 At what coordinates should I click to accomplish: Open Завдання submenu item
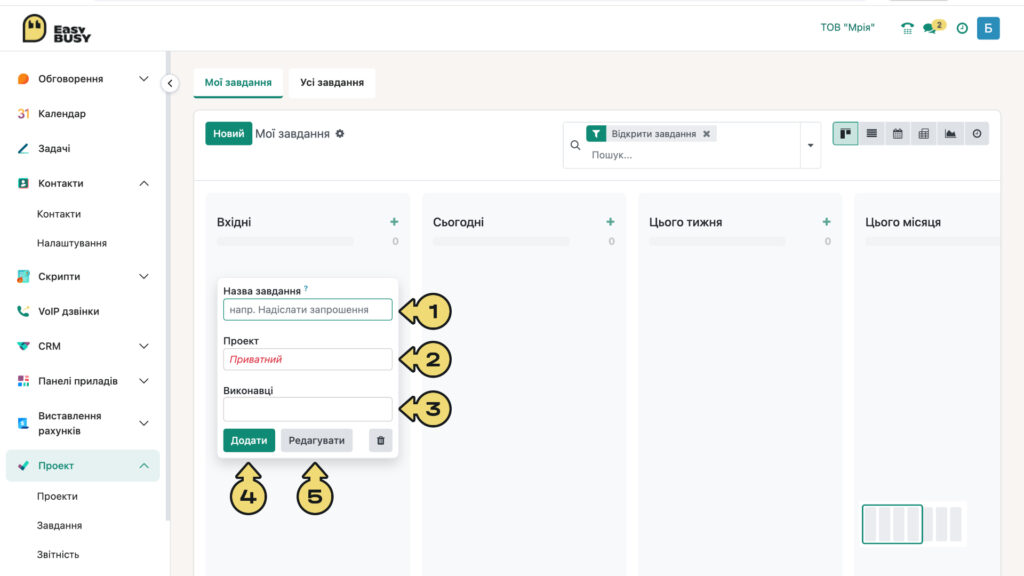[59, 525]
